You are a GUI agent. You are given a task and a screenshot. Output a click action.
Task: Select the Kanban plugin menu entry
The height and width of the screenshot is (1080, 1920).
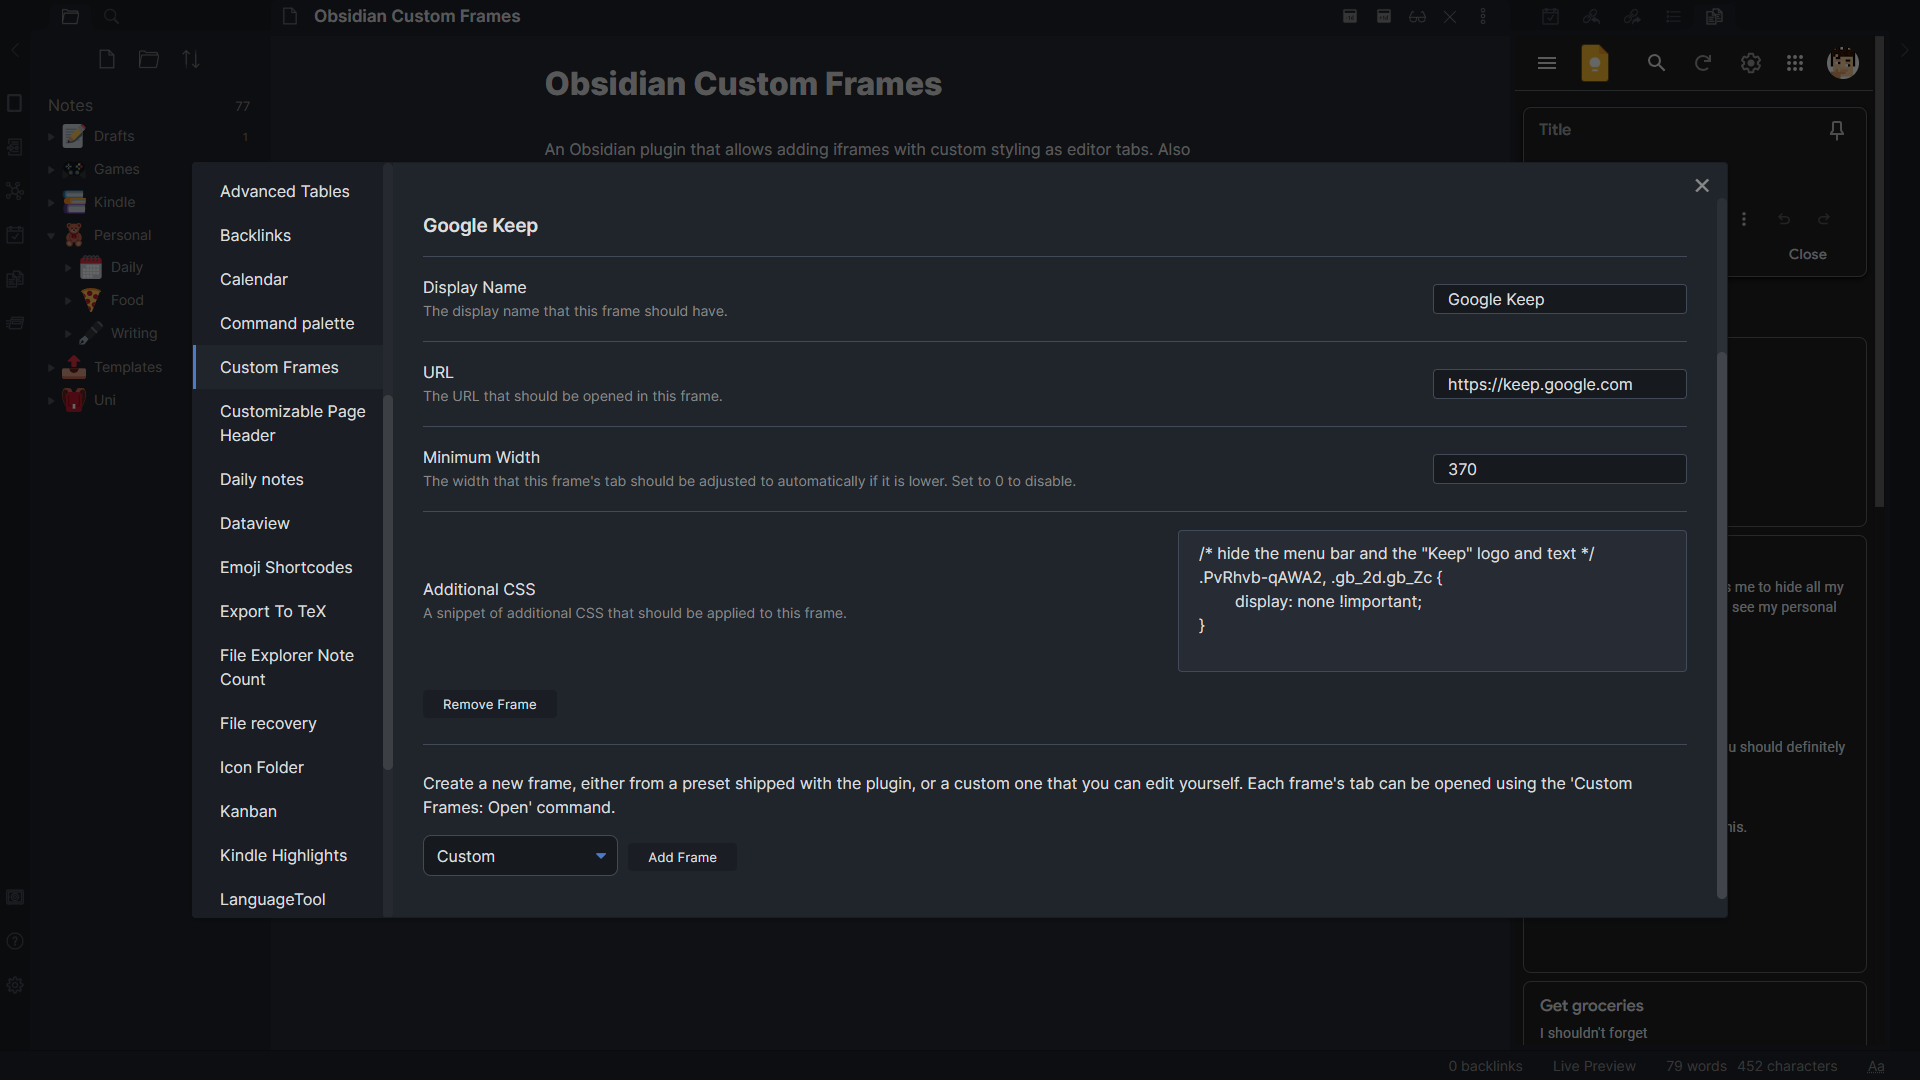pos(248,811)
